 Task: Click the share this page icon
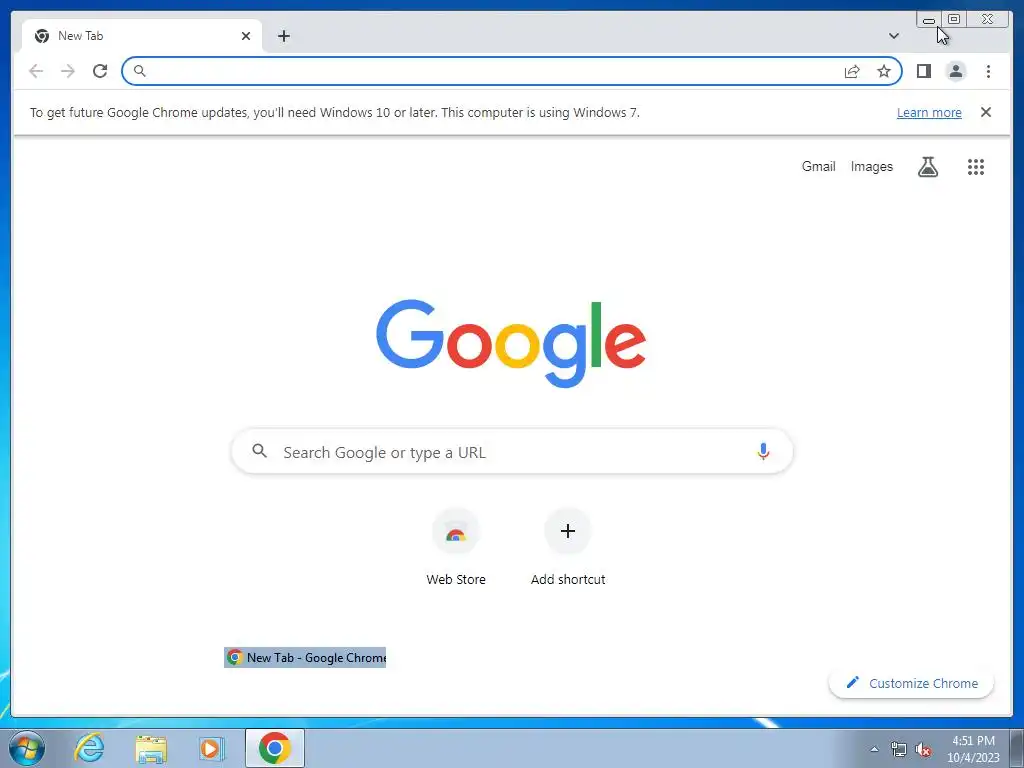click(852, 72)
